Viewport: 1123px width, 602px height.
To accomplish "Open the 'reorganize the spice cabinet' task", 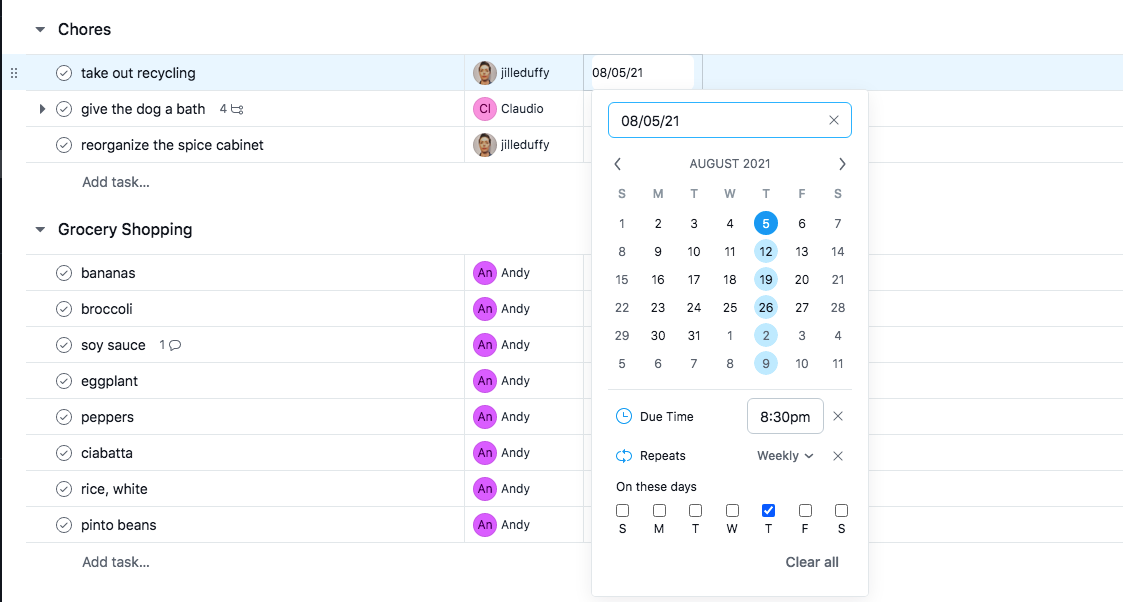I will click(x=172, y=145).
